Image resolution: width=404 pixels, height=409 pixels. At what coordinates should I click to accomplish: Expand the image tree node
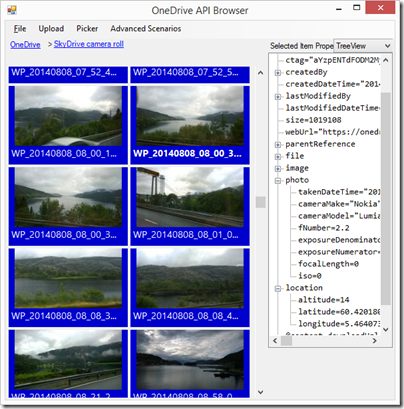click(x=277, y=169)
